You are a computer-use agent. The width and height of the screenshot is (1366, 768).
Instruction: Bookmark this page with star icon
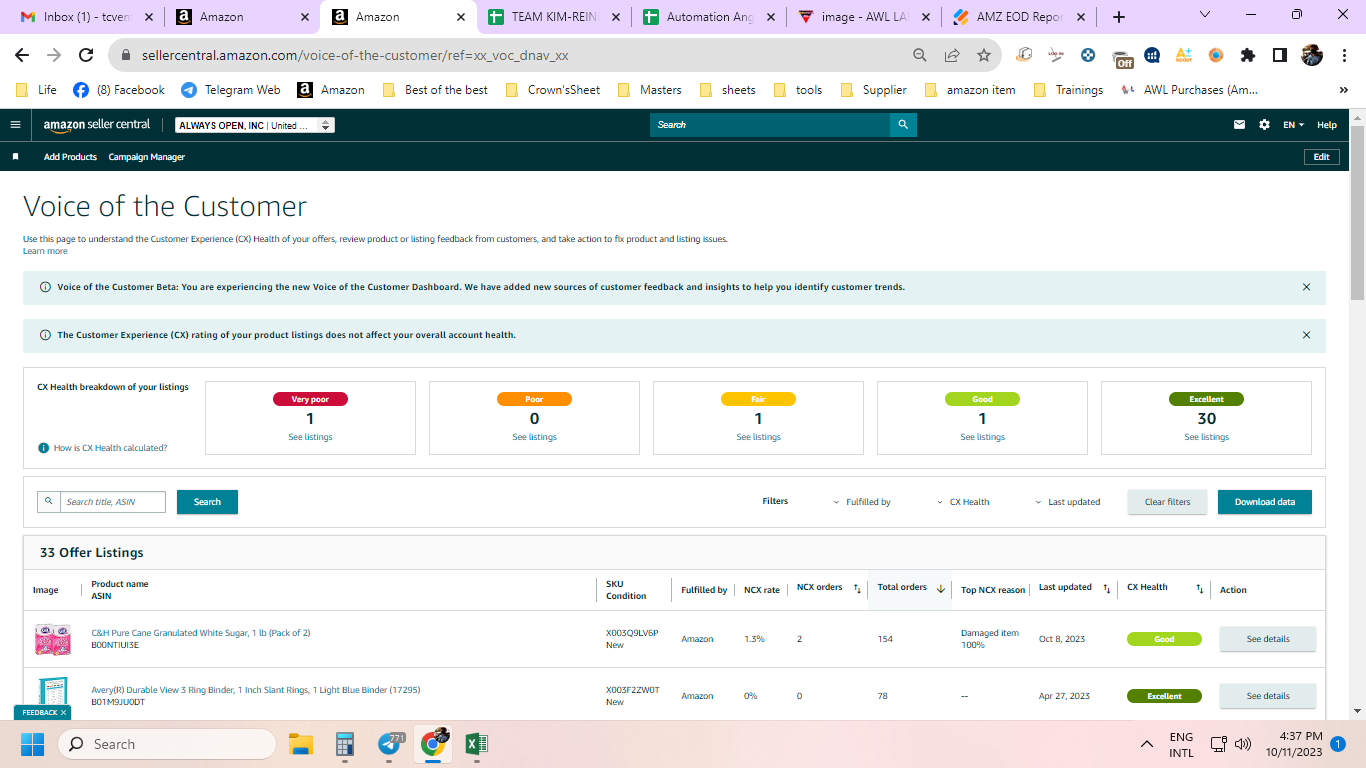984,56
